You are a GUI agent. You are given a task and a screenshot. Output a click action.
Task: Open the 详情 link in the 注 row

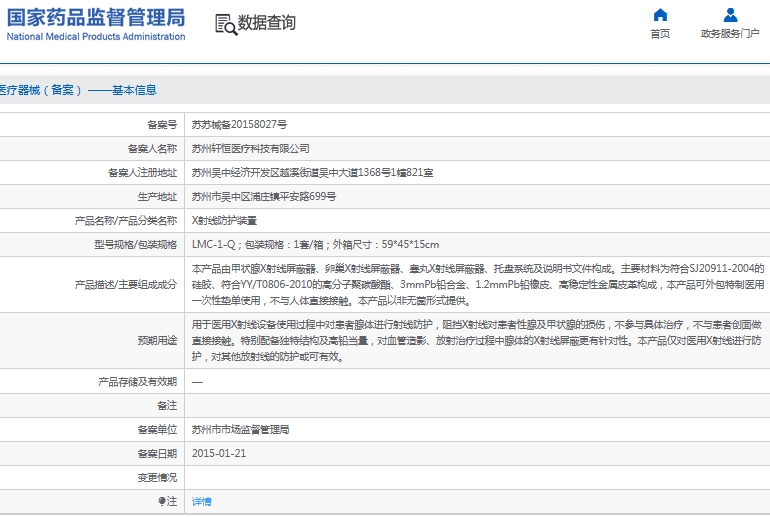[x=201, y=501]
